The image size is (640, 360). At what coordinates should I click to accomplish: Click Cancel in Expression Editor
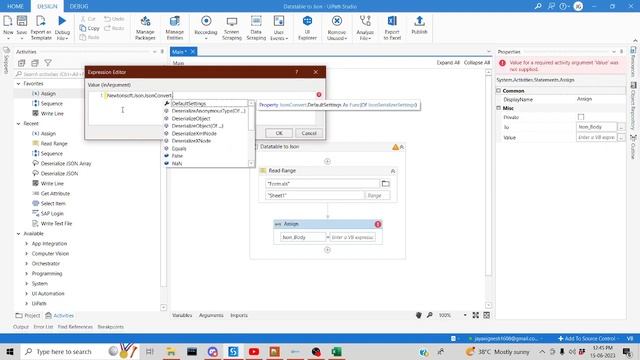(309, 133)
